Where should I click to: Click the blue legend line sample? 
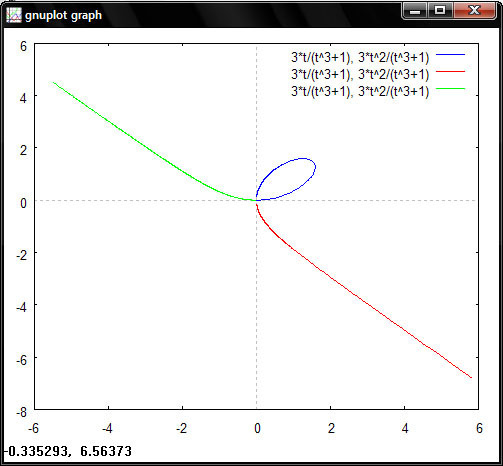point(450,54)
